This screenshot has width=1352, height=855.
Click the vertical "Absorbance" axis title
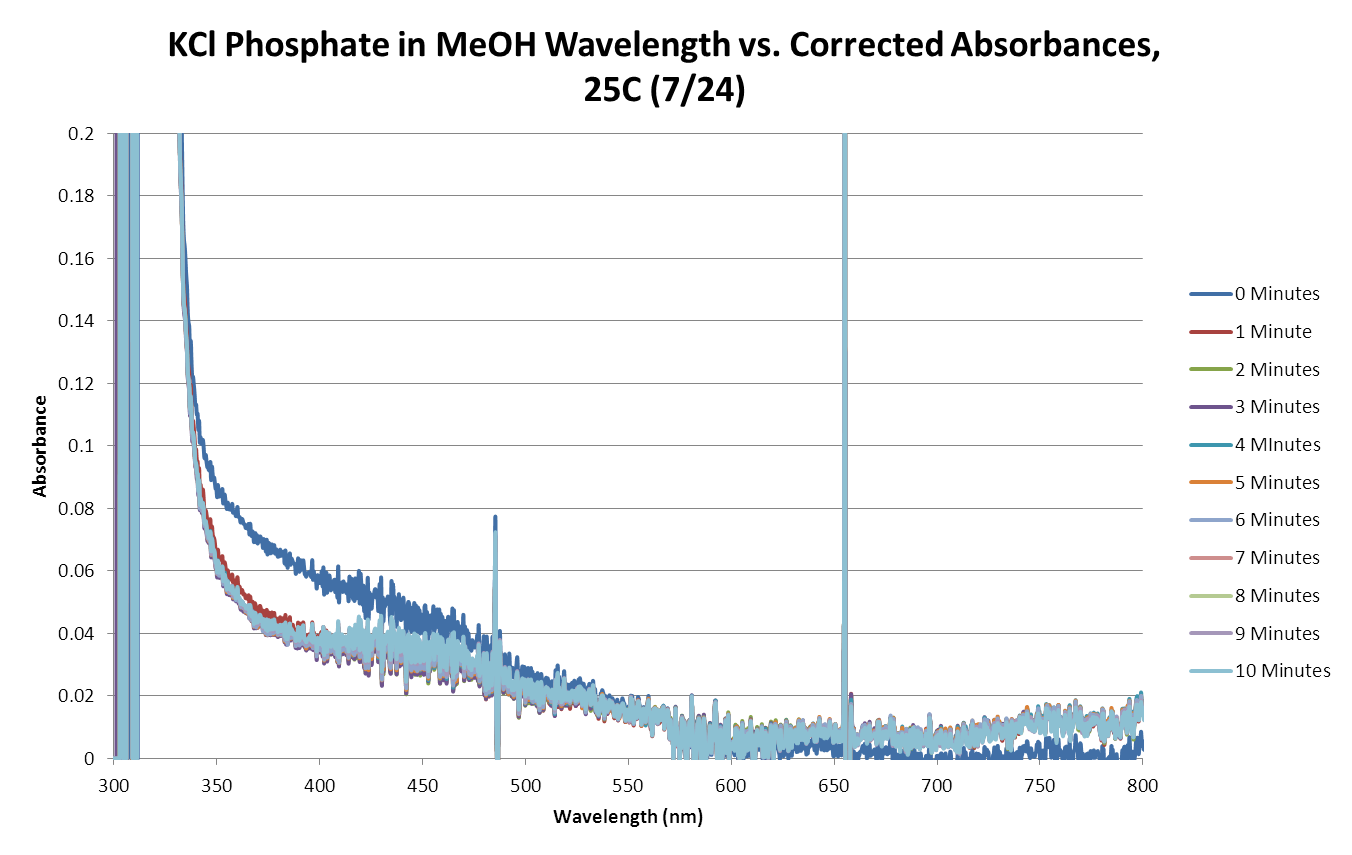[x=40, y=446]
